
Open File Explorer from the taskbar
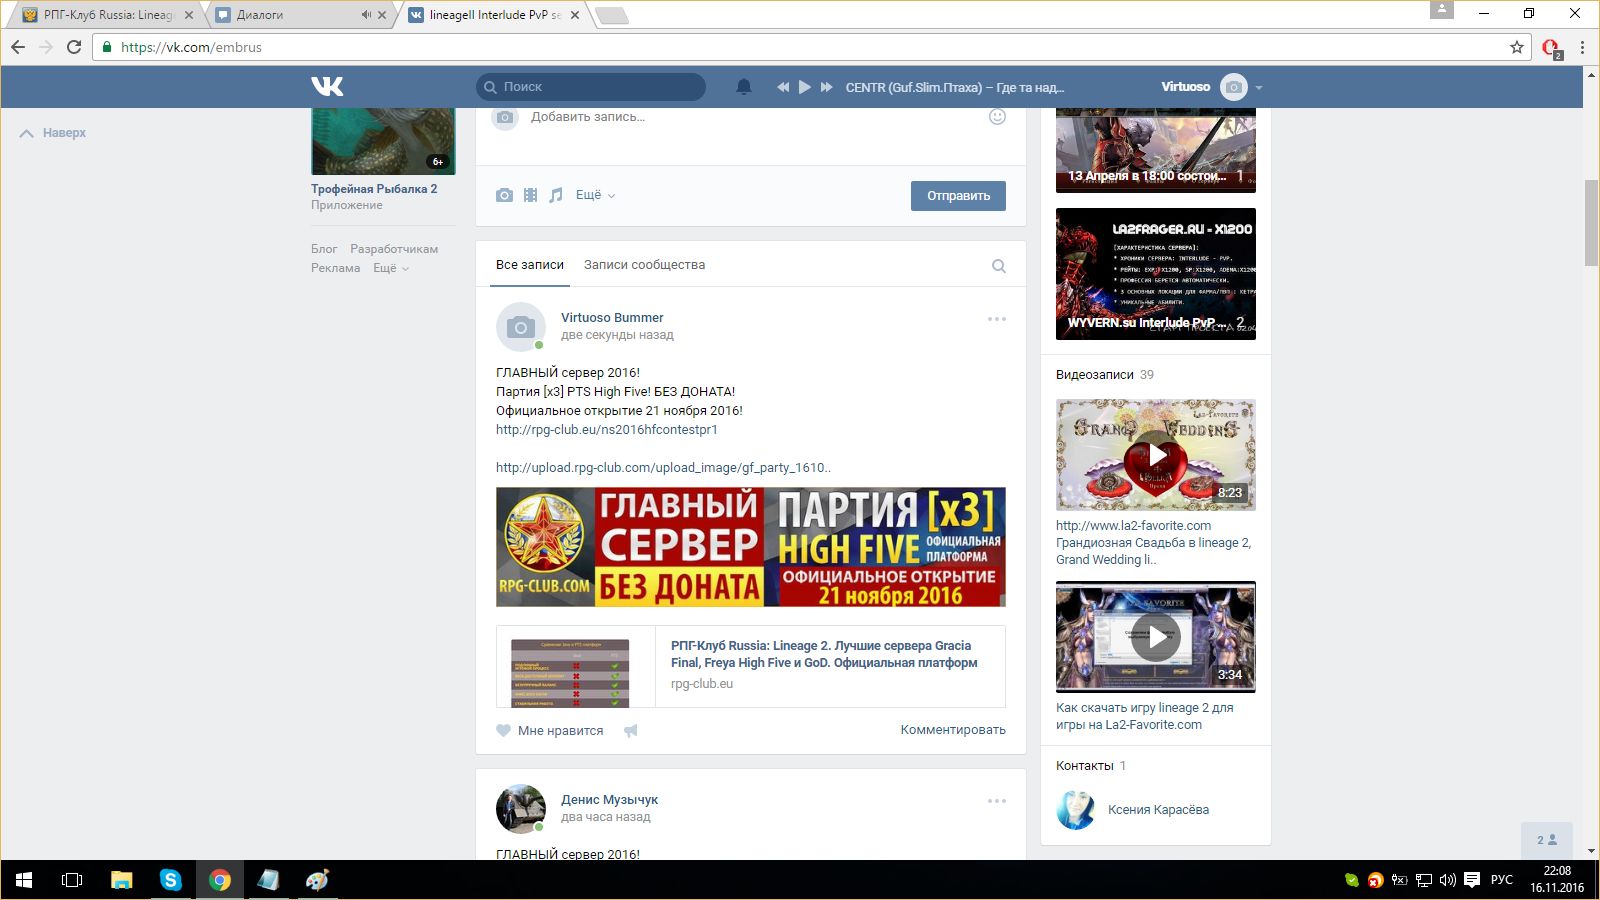[x=122, y=880]
